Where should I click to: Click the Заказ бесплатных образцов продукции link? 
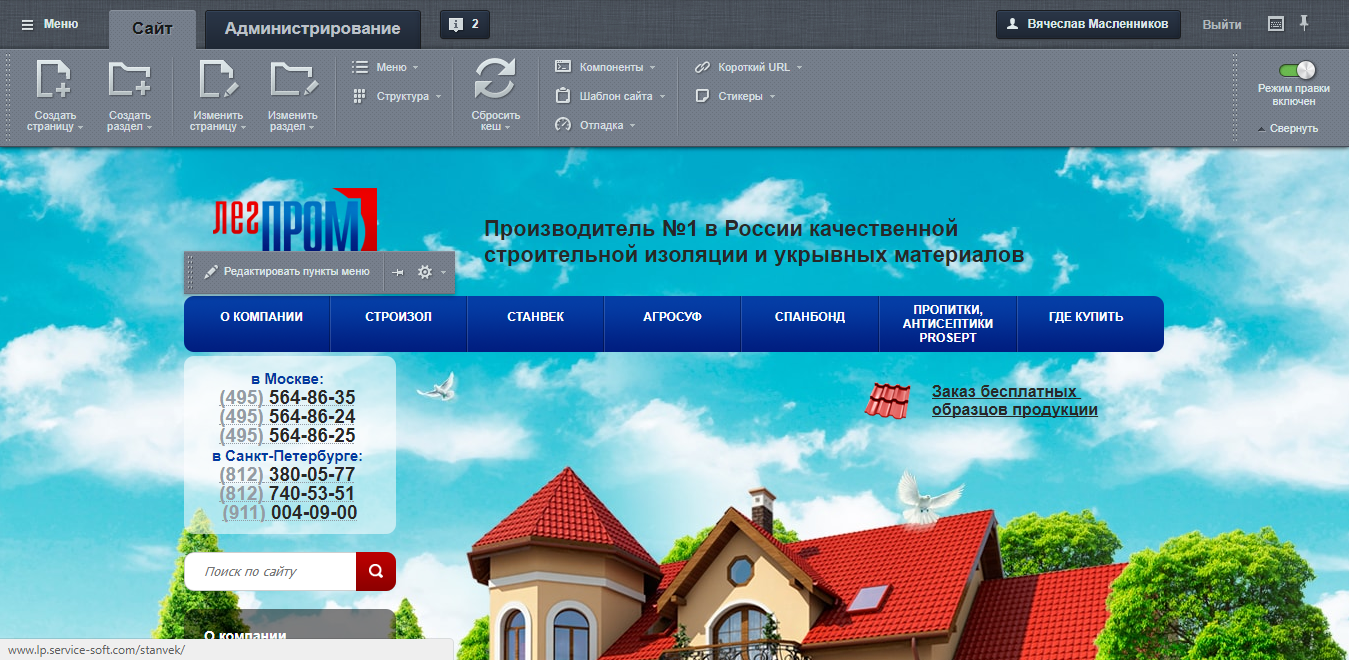tap(1015, 400)
